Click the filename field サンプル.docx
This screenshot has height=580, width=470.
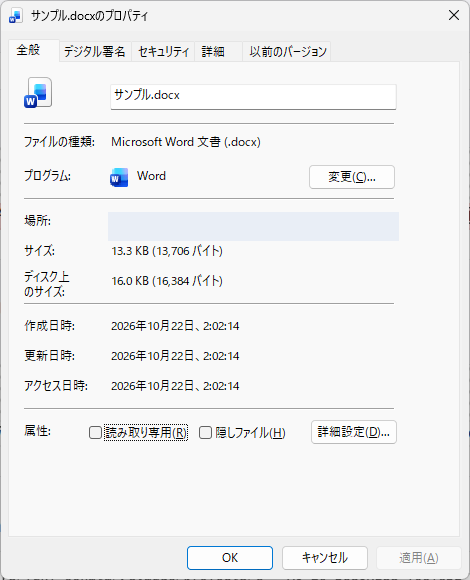pyautogui.click(x=253, y=97)
